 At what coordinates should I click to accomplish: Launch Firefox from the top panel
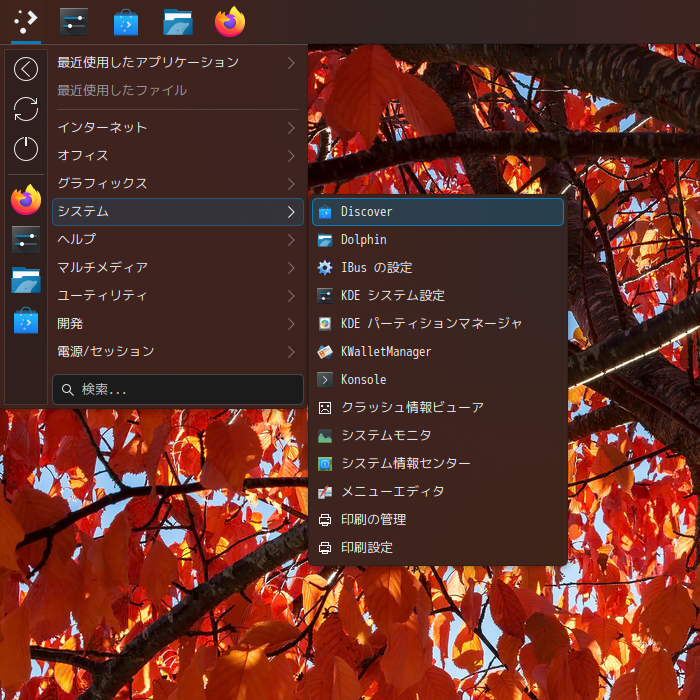[x=230, y=21]
